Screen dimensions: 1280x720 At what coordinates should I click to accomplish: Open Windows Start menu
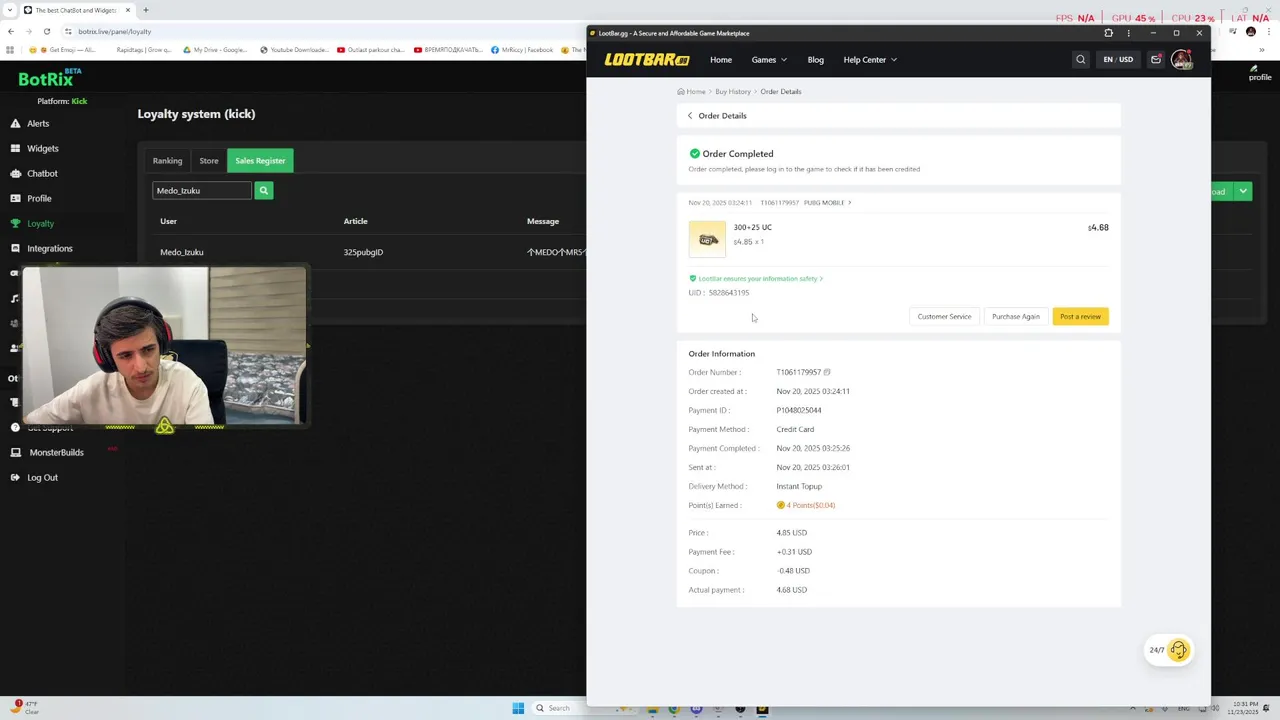[x=518, y=708]
